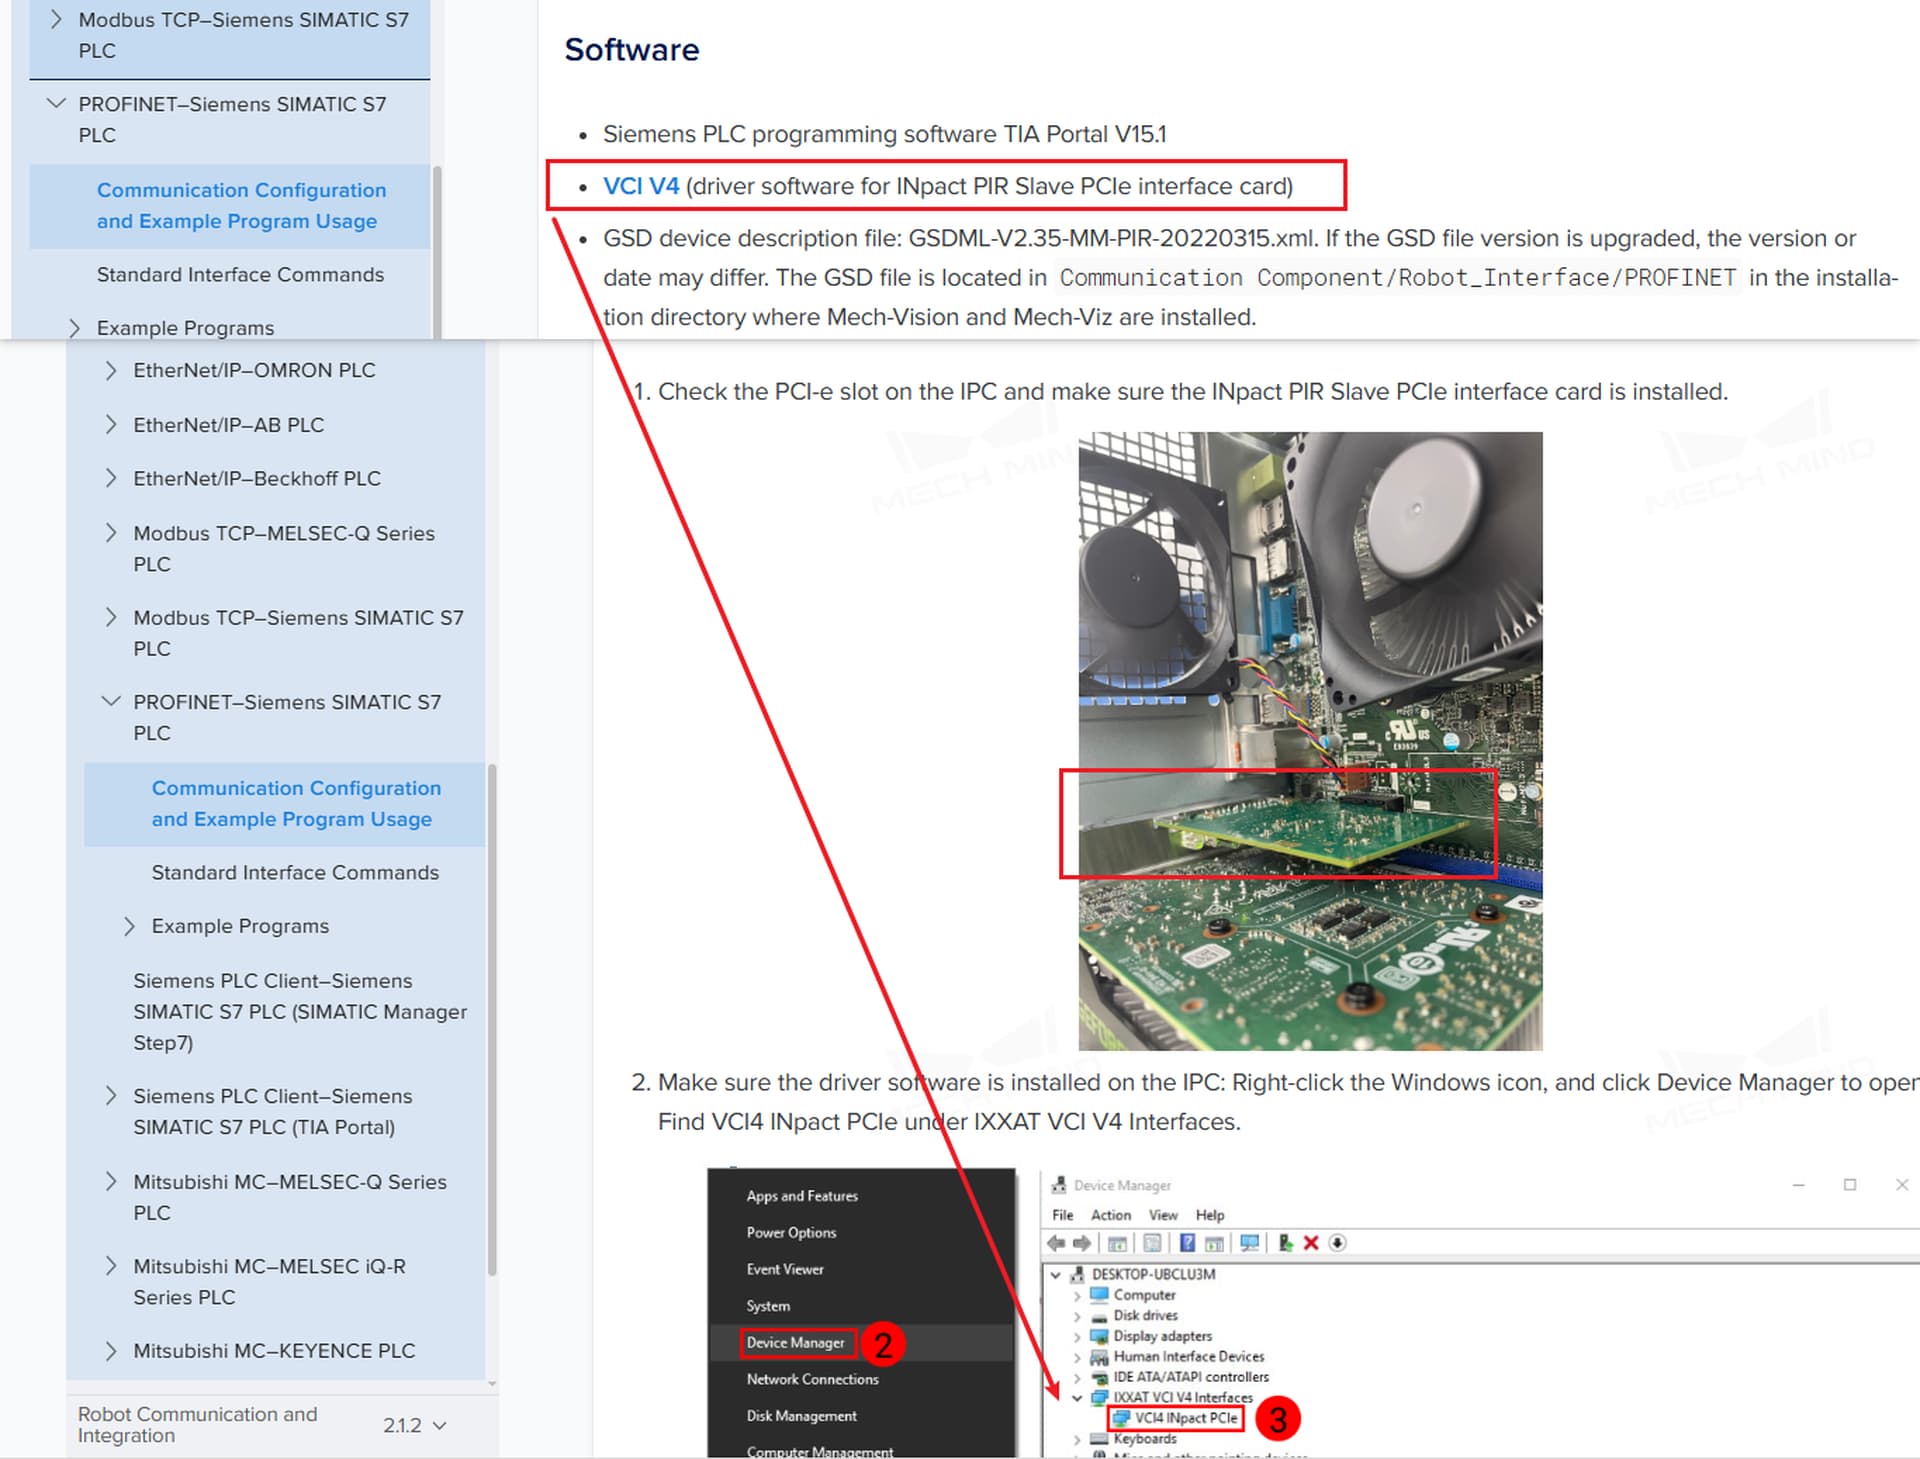The width and height of the screenshot is (1920, 1459).
Task: Select VCI4 INpact PCIe device entry
Action: pos(1176,1418)
